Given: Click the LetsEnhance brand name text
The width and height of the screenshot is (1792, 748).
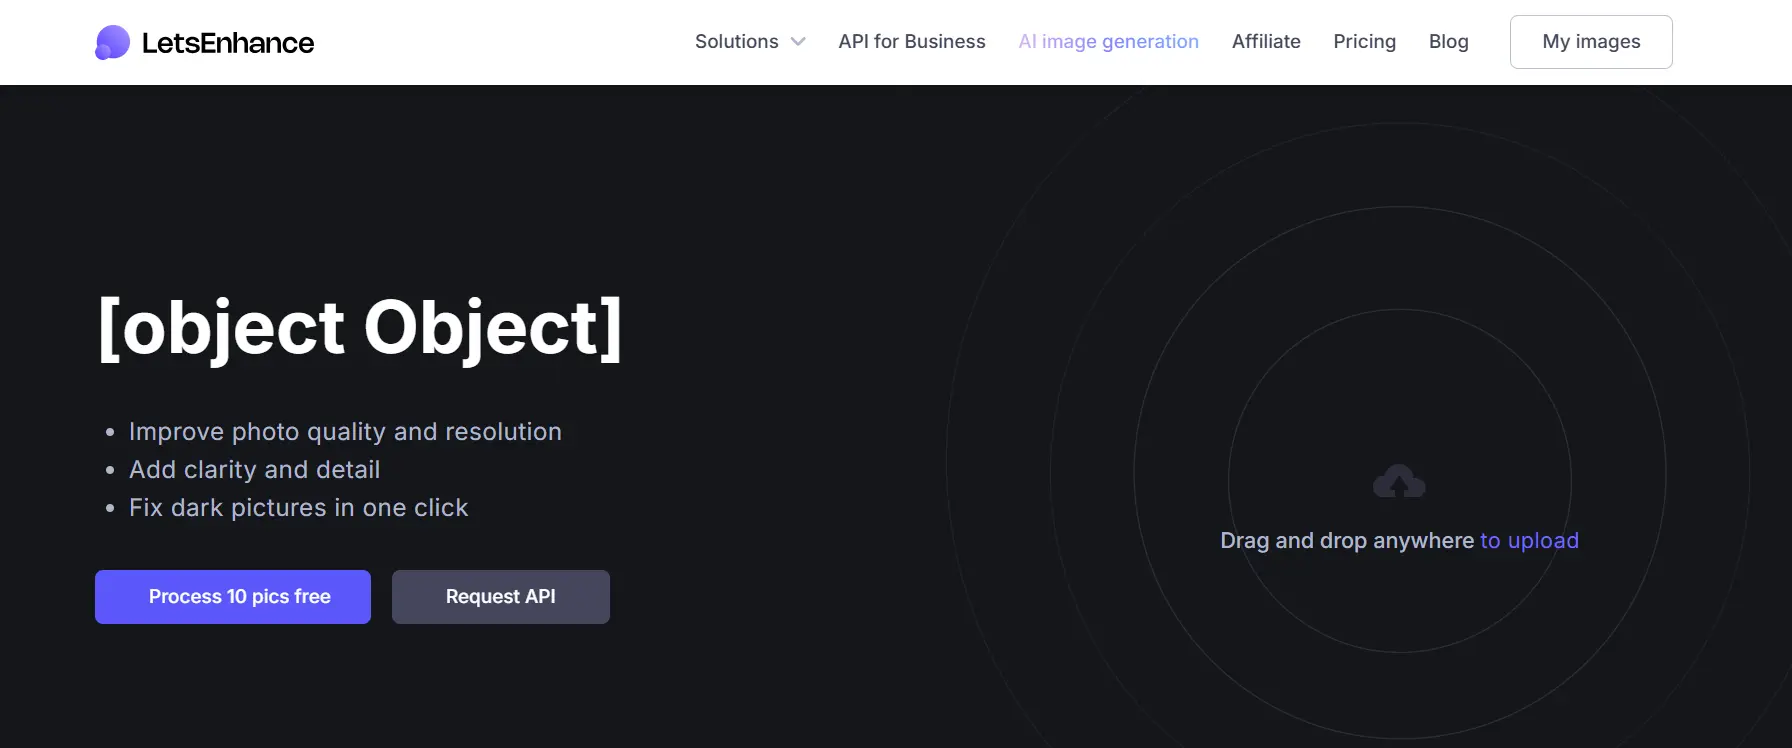Looking at the screenshot, I should 228,43.
